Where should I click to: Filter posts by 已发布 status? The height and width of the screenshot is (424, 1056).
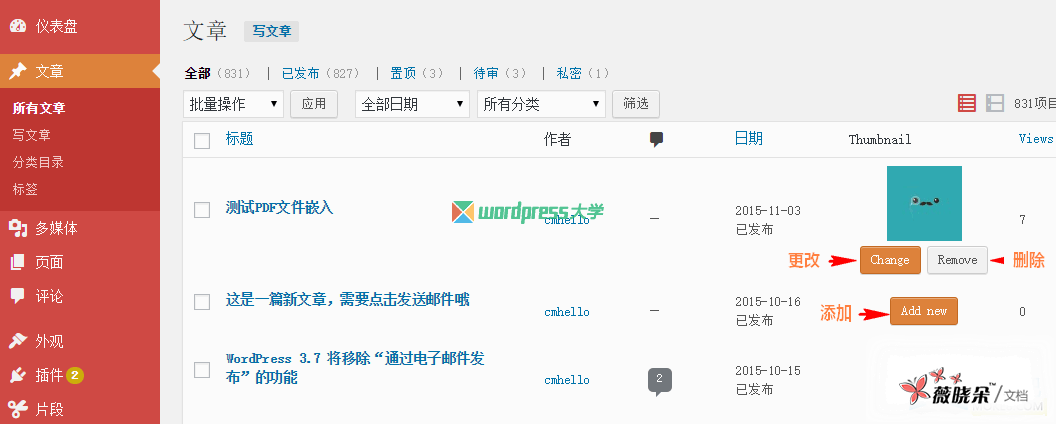[300, 73]
